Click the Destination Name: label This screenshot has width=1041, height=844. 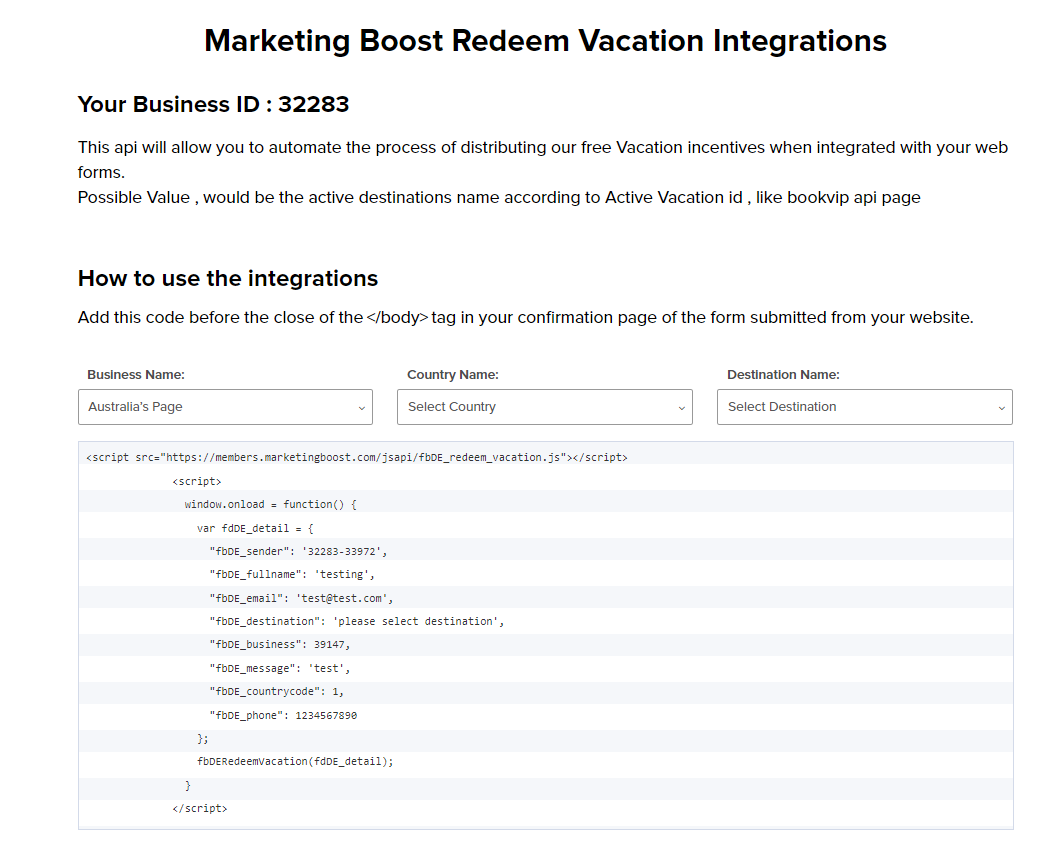pyautogui.click(x=783, y=375)
